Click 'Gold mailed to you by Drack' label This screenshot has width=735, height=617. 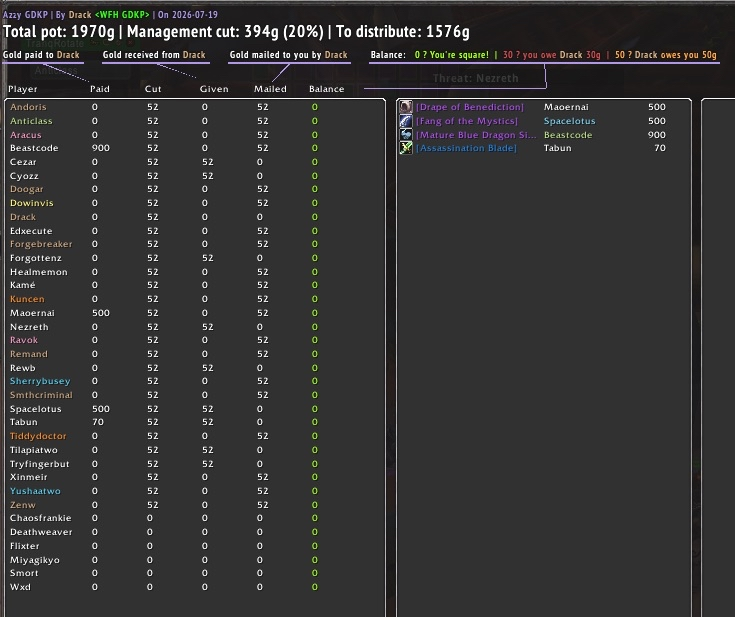coord(289,55)
